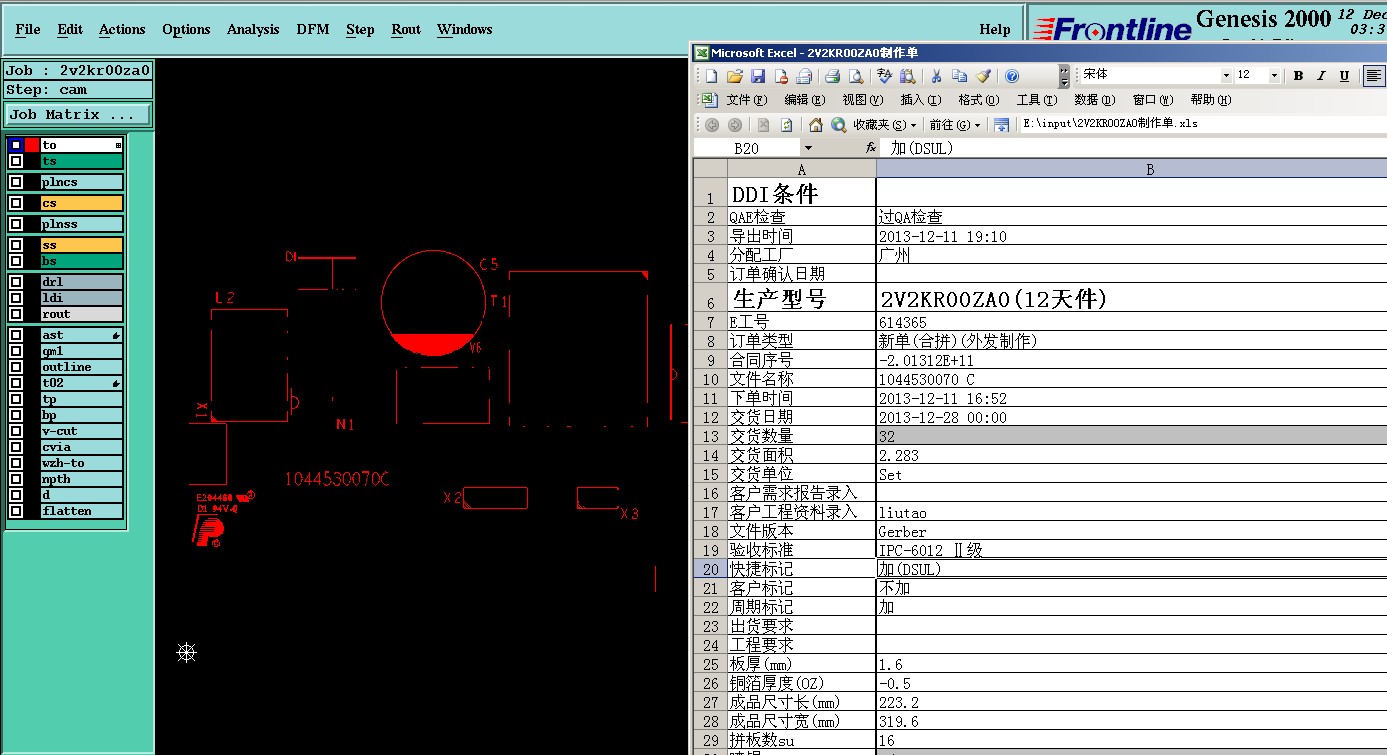The width and height of the screenshot is (1387, 755).
Task: Click the align left icon
Action: point(1375,76)
